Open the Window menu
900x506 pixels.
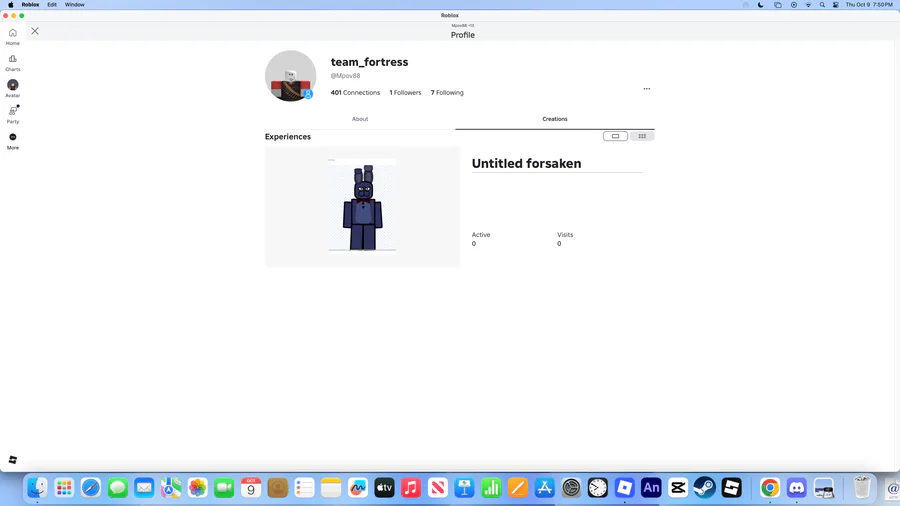click(75, 5)
